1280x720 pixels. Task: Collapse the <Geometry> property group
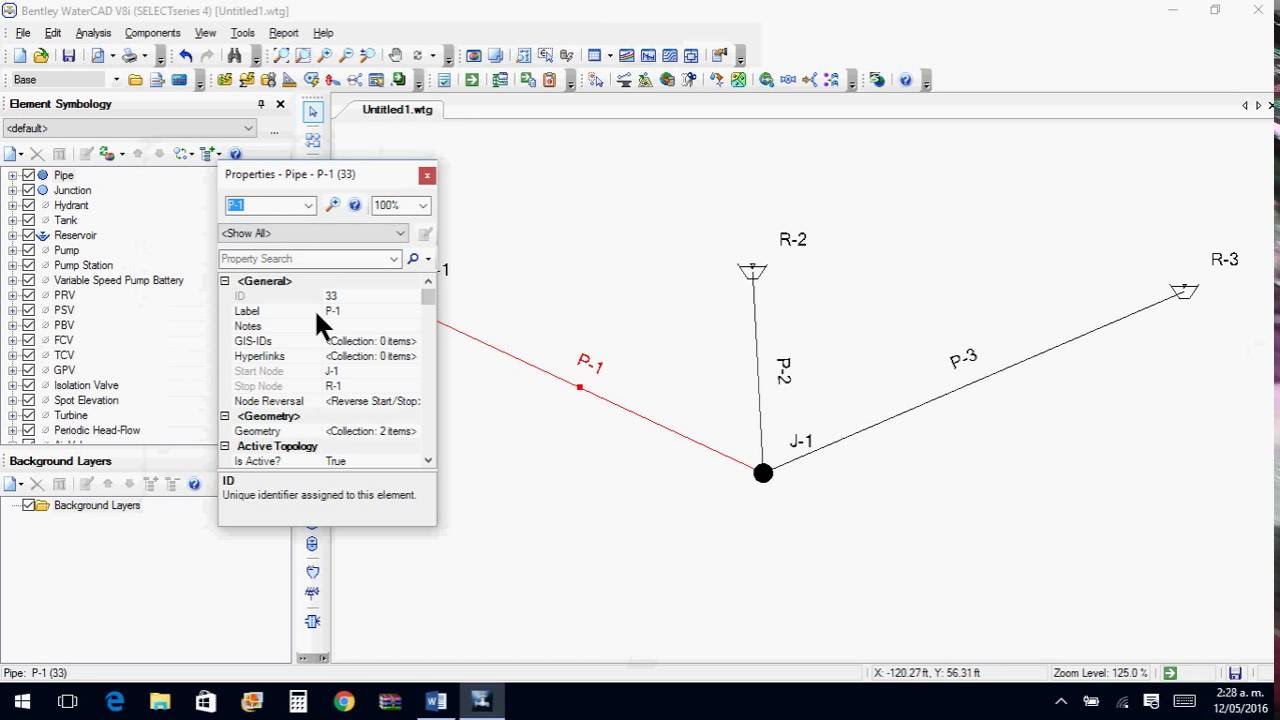click(x=225, y=416)
